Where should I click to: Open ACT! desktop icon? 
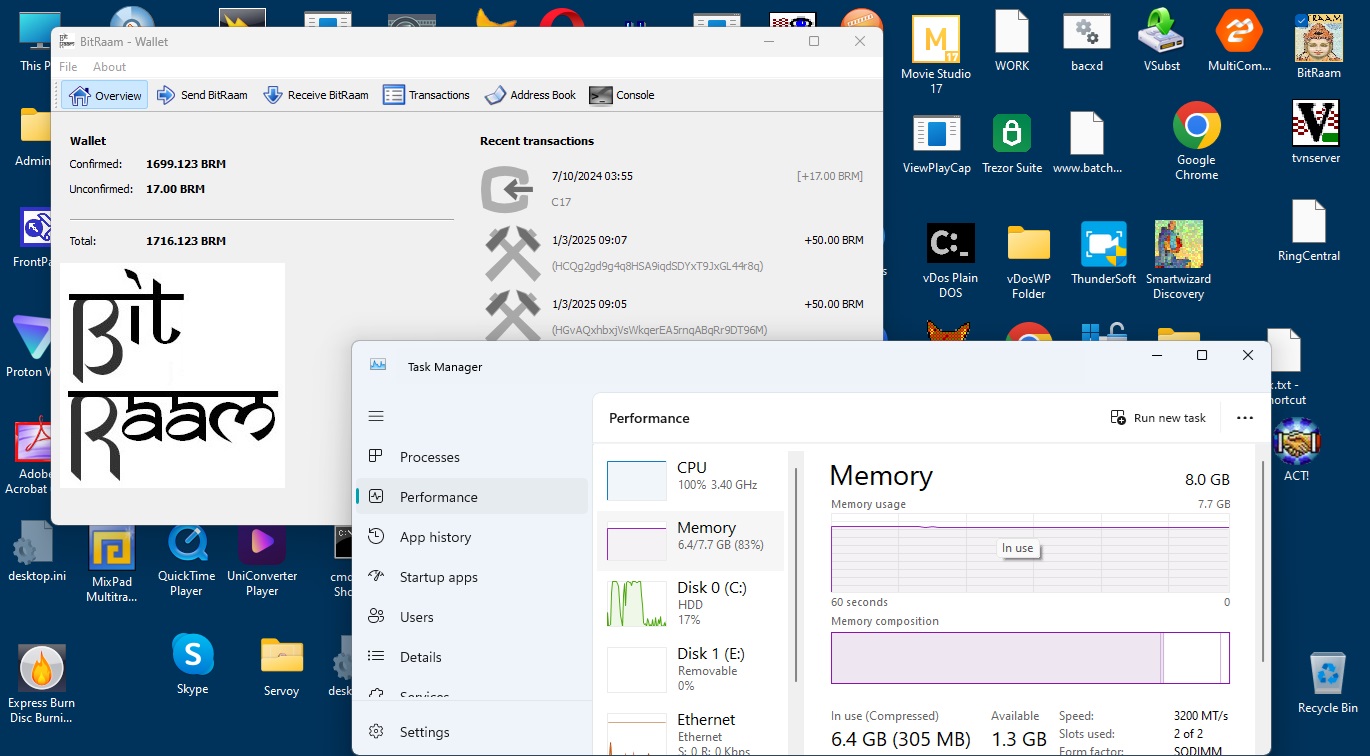1297,450
